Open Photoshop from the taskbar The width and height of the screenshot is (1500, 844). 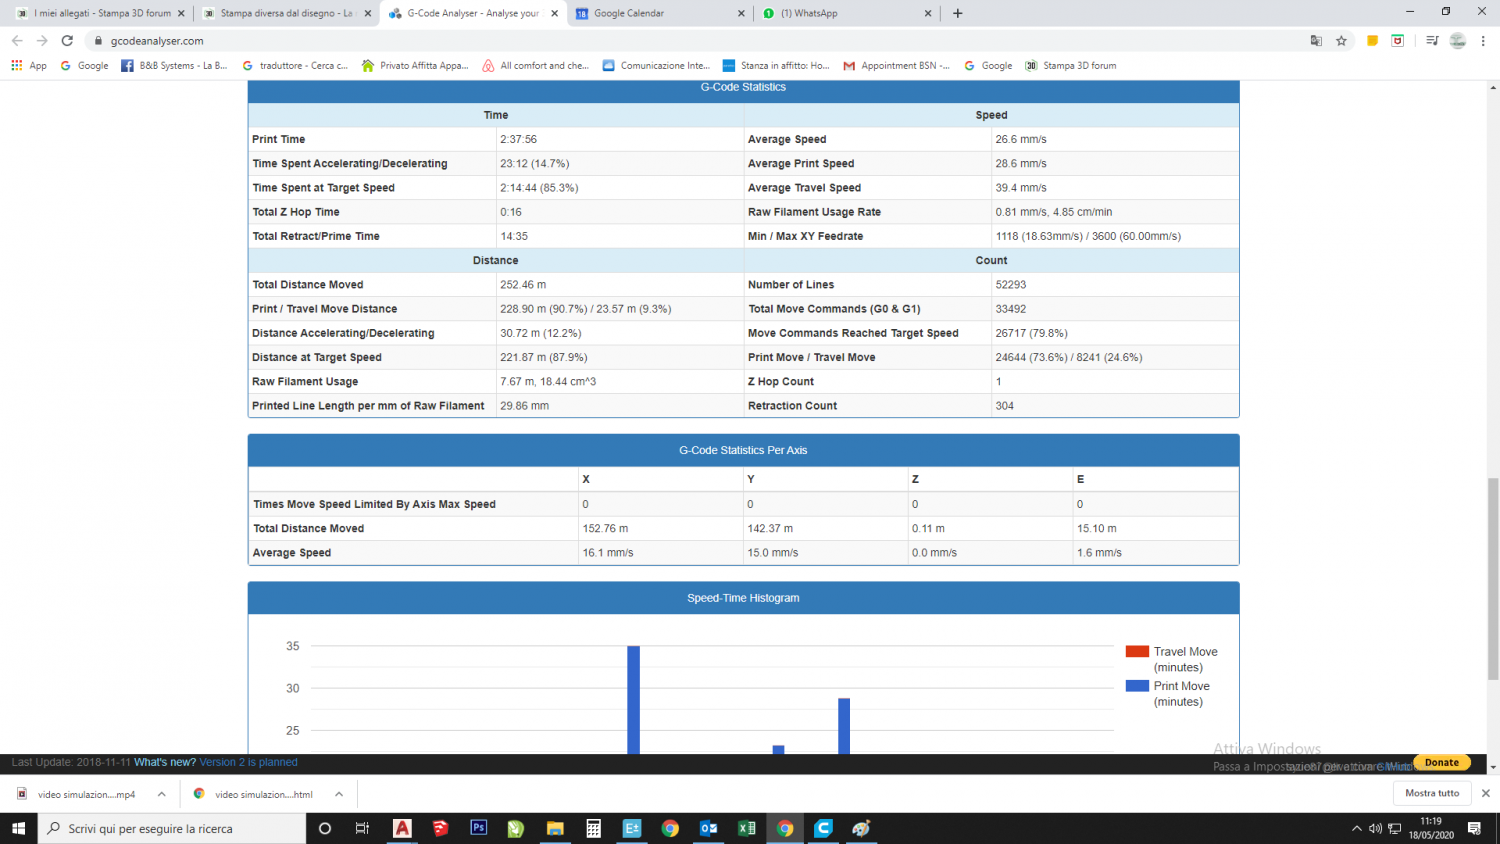tap(478, 828)
